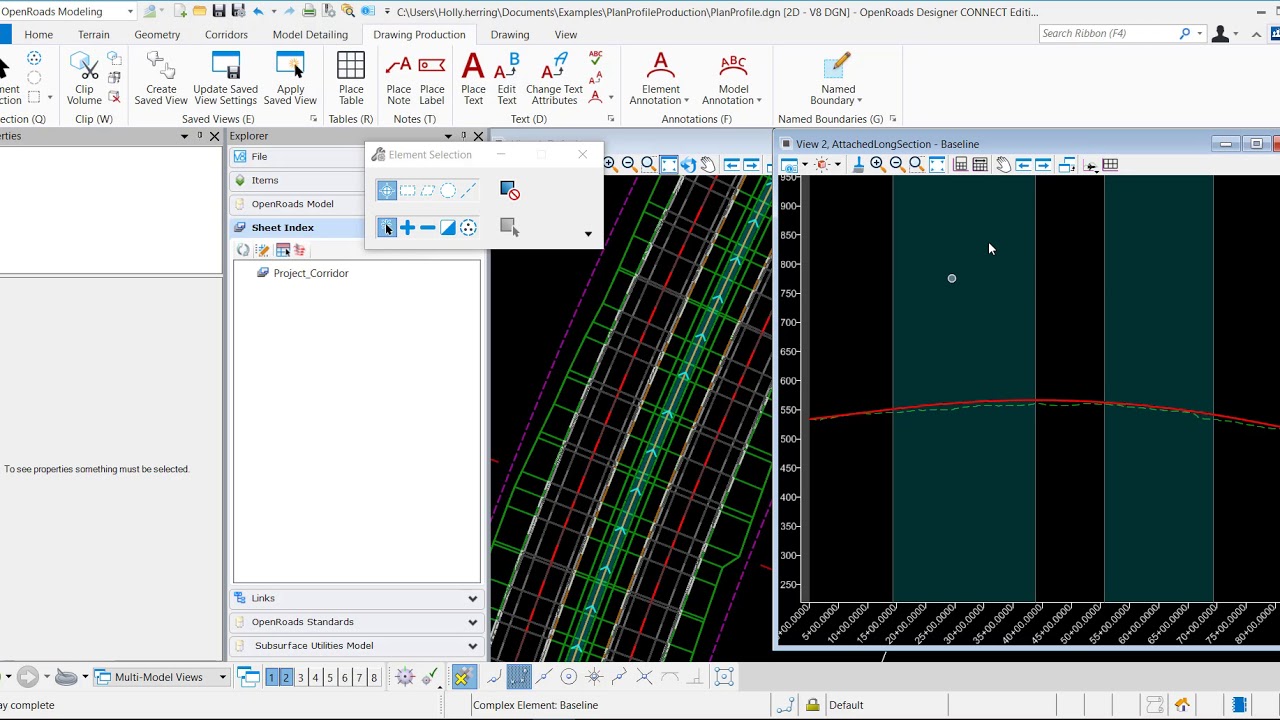
Task: Click the Pan View hand icon in View 2
Action: click(1003, 165)
